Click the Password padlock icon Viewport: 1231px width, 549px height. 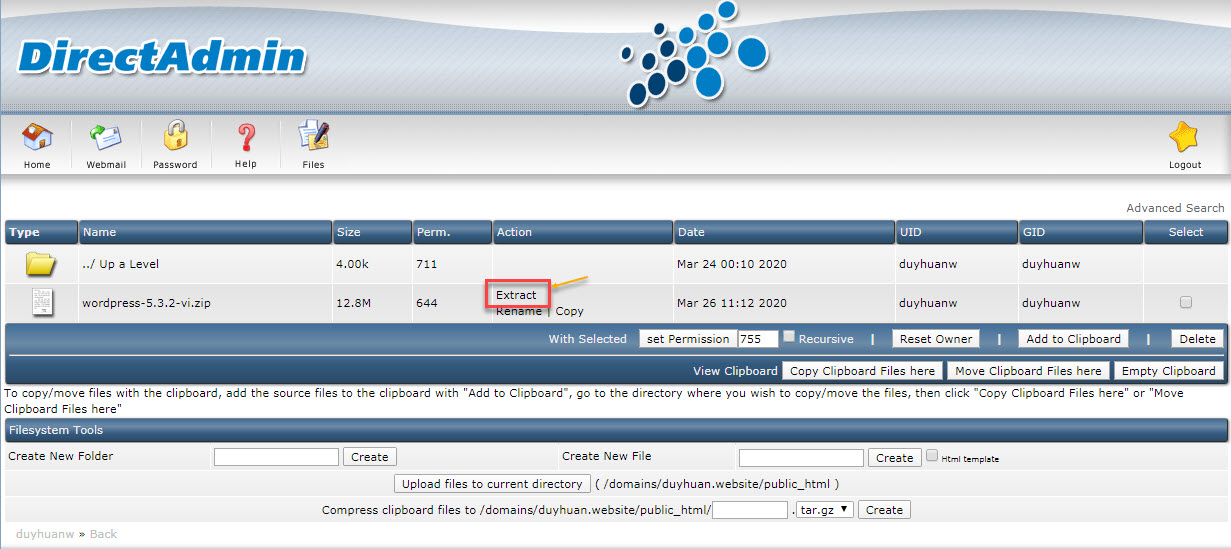175,138
